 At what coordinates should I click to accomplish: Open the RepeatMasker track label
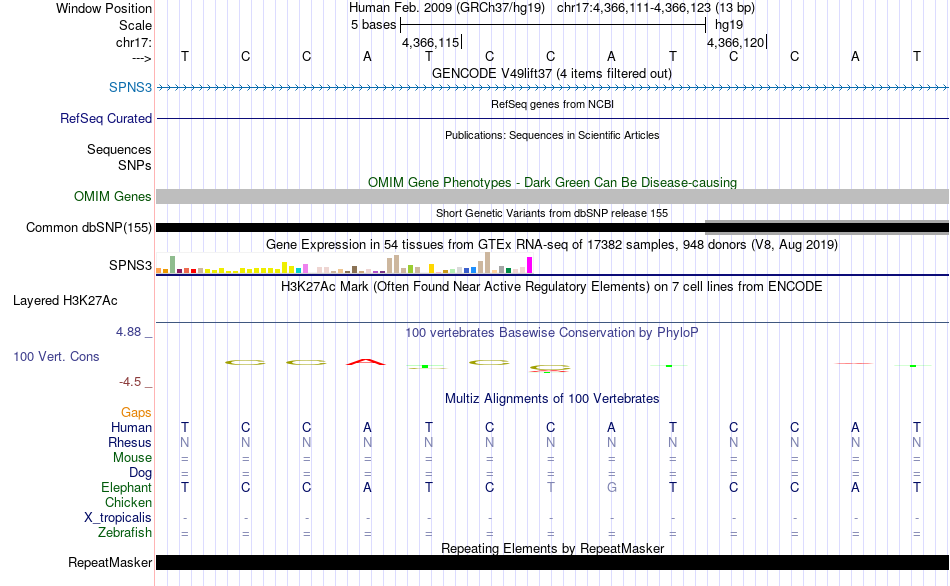tap(110, 562)
